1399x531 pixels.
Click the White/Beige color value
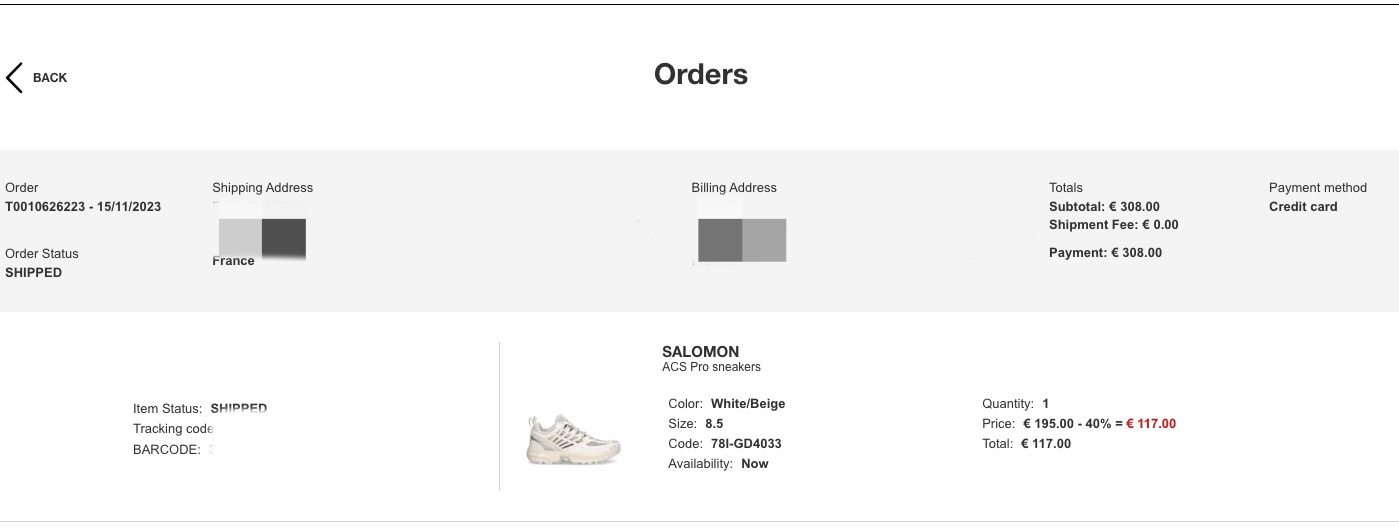(x=747, y=404)
